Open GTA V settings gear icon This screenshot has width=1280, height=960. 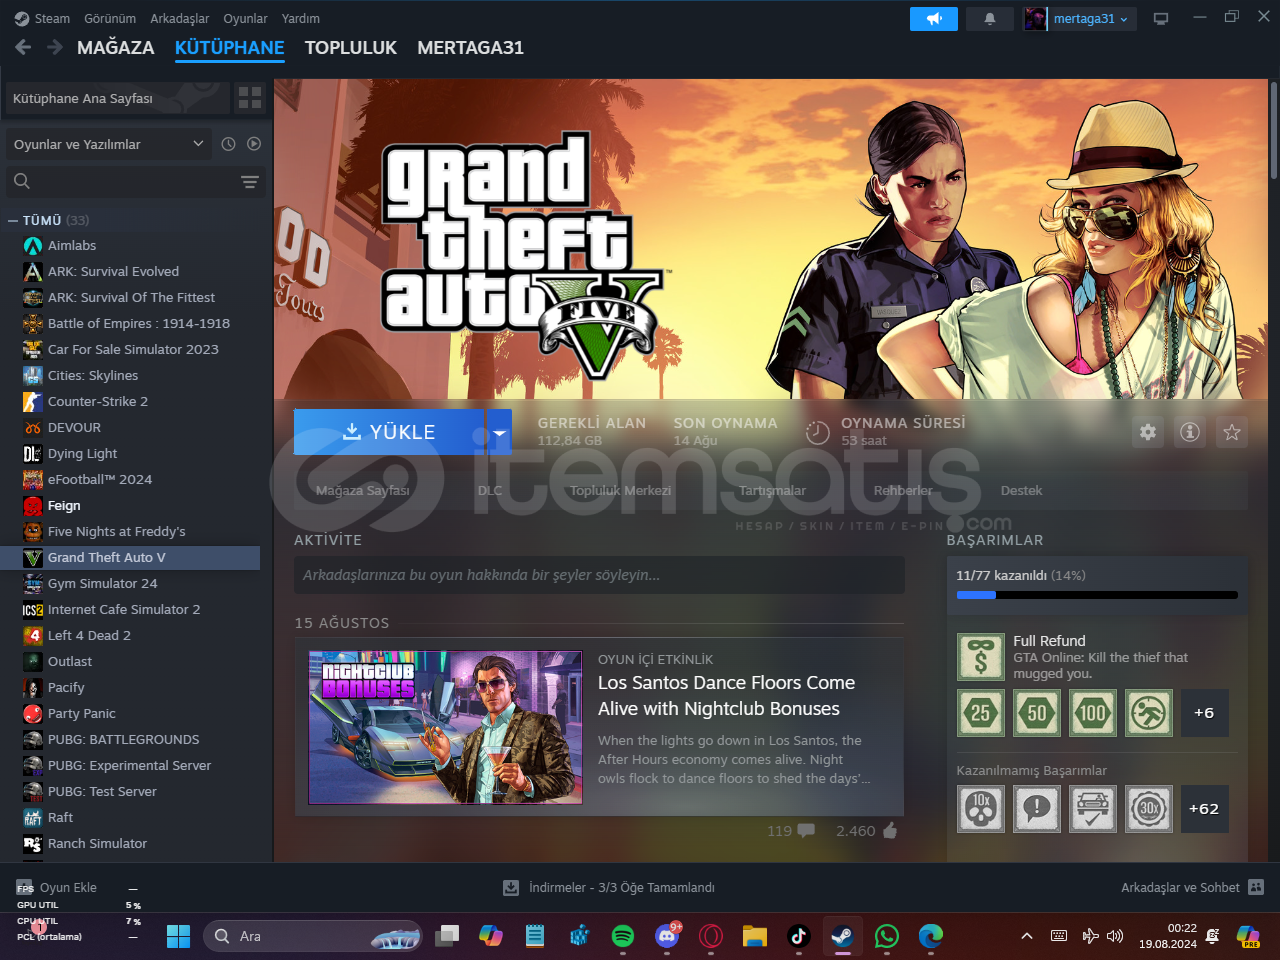coord(1148,432)
